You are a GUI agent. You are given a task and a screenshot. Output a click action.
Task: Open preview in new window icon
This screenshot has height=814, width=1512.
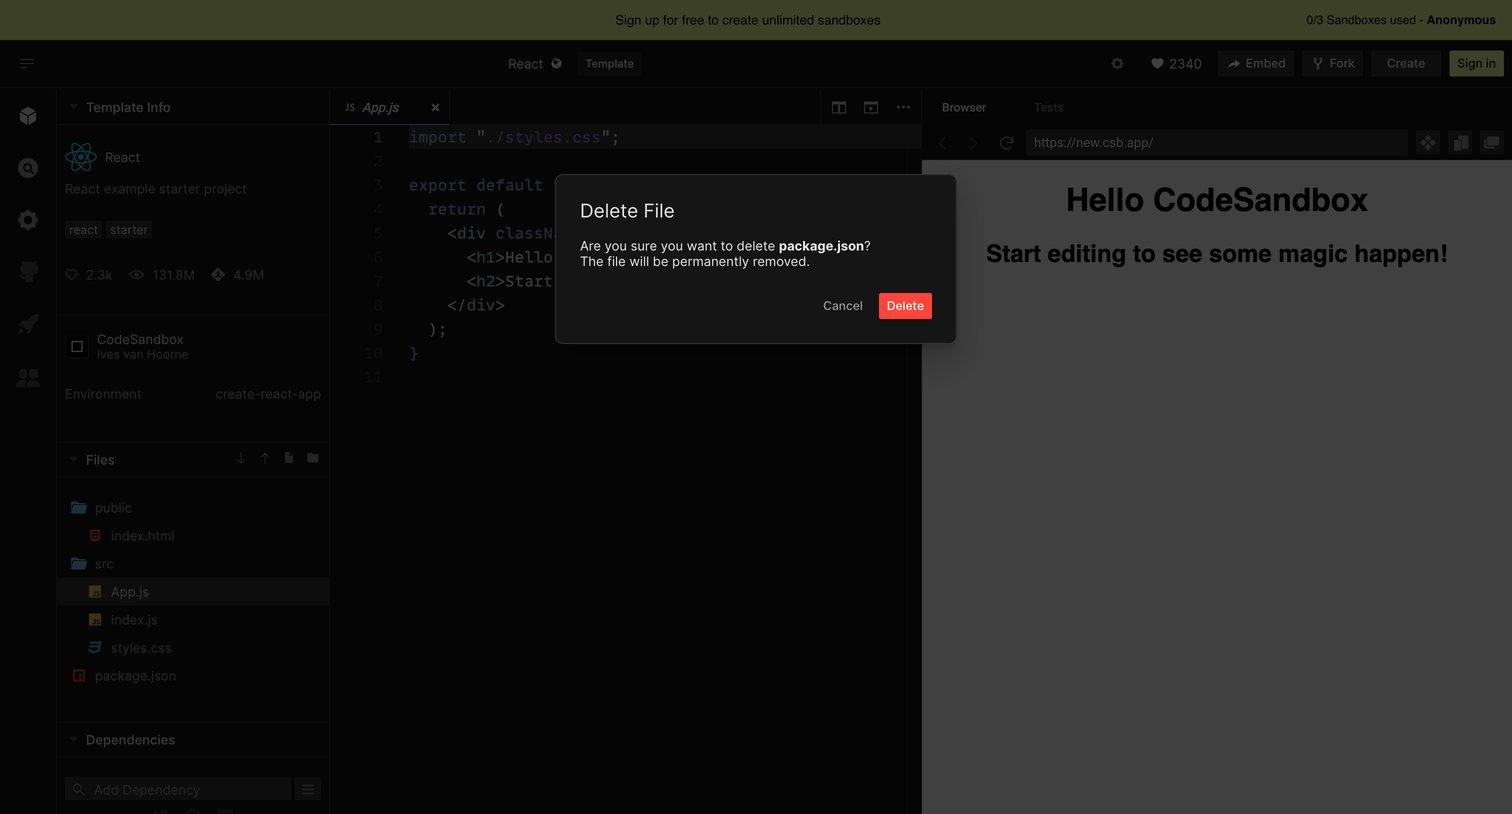1491,143
